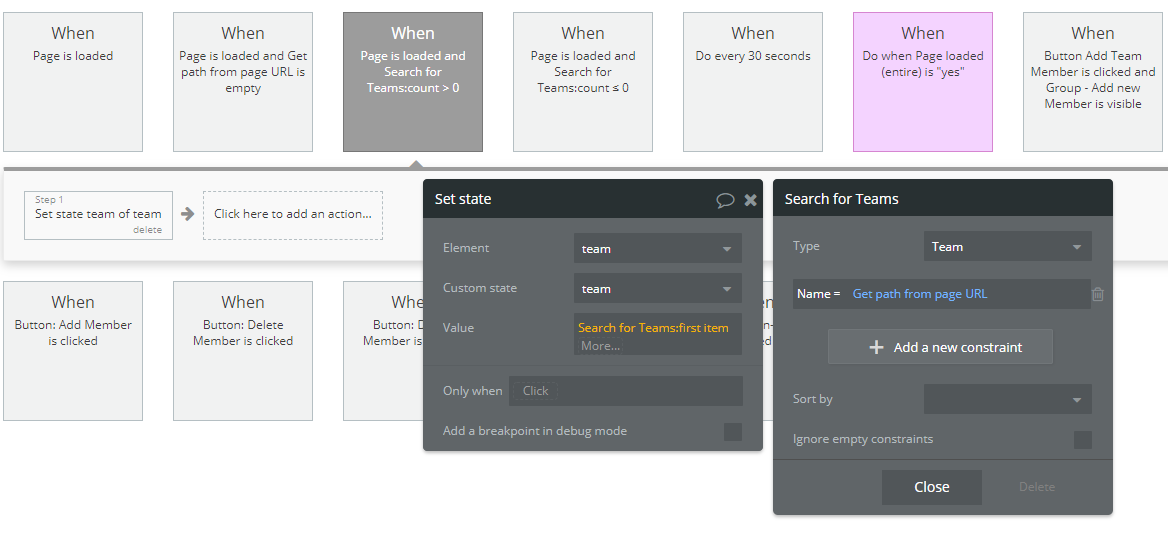The width and height of the screenshot is (1168, 552).
Task: Click 'Click here to add an action' box
Action: coord(292,214)
